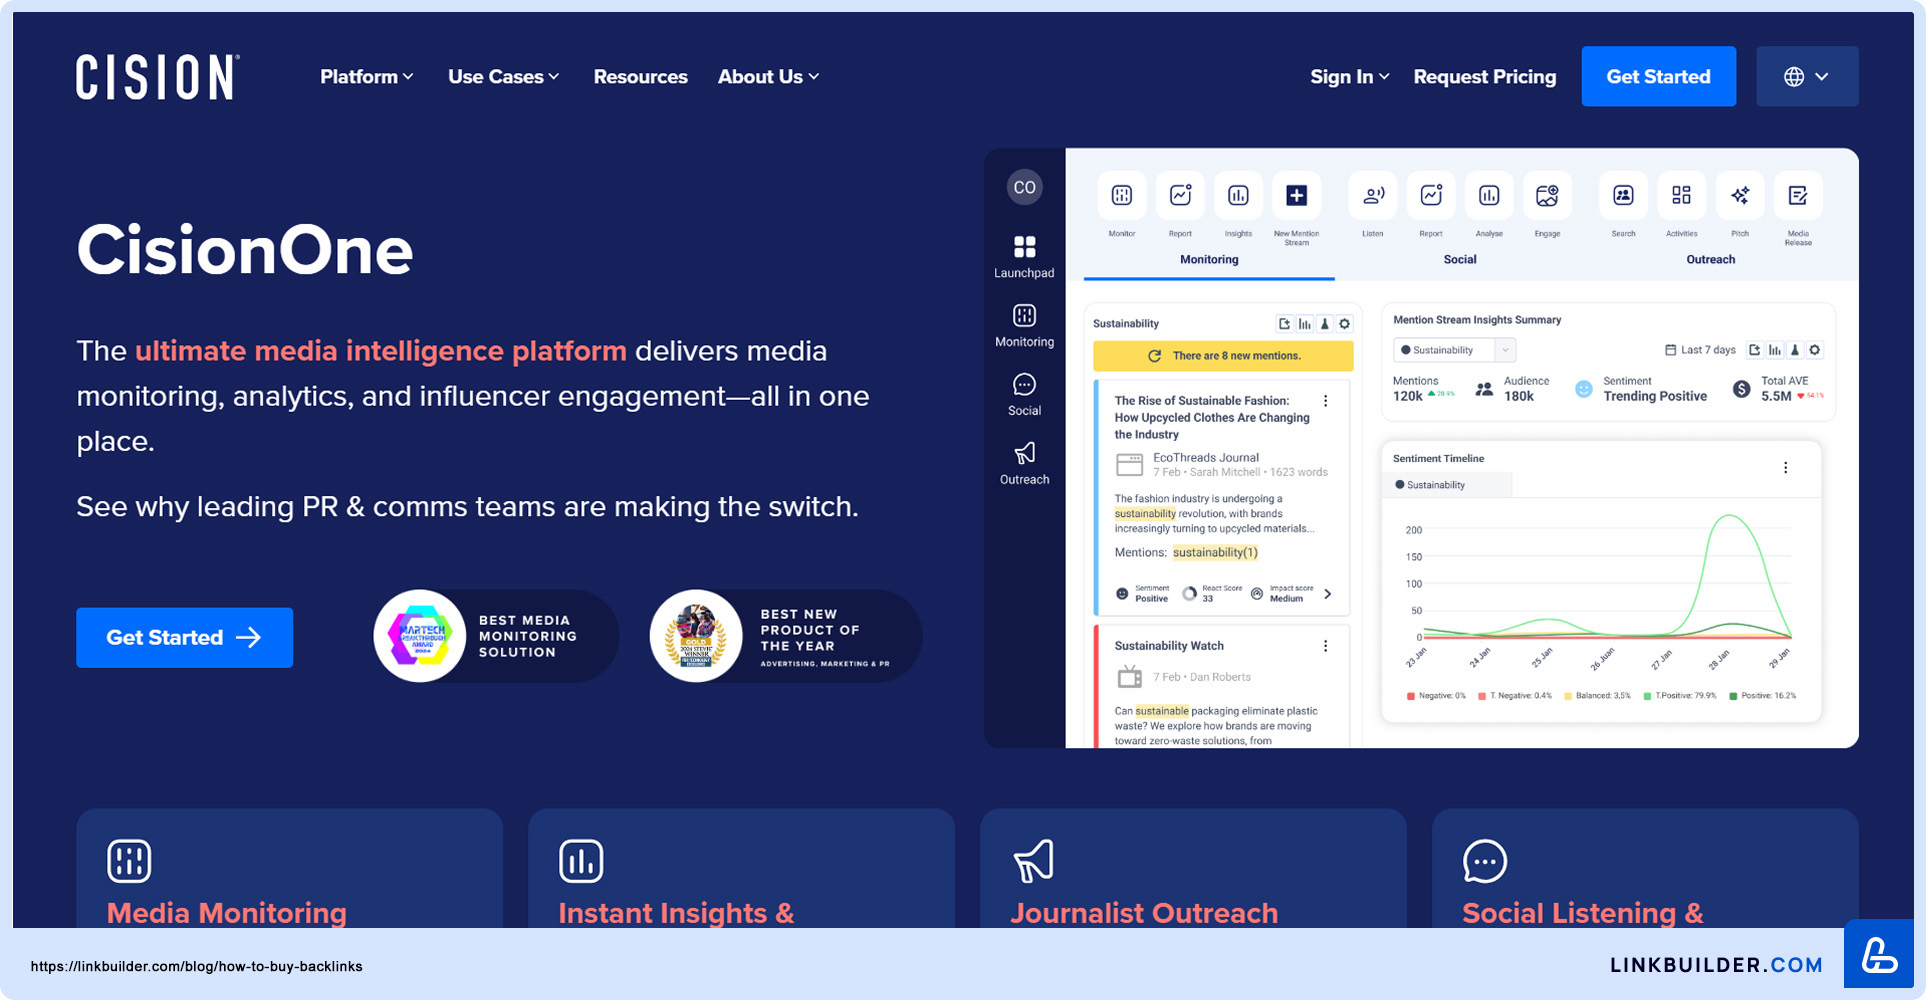Switch to the Monitoring tab
Viewport: 1926px width, 1000px height.
coord(1209,260)
